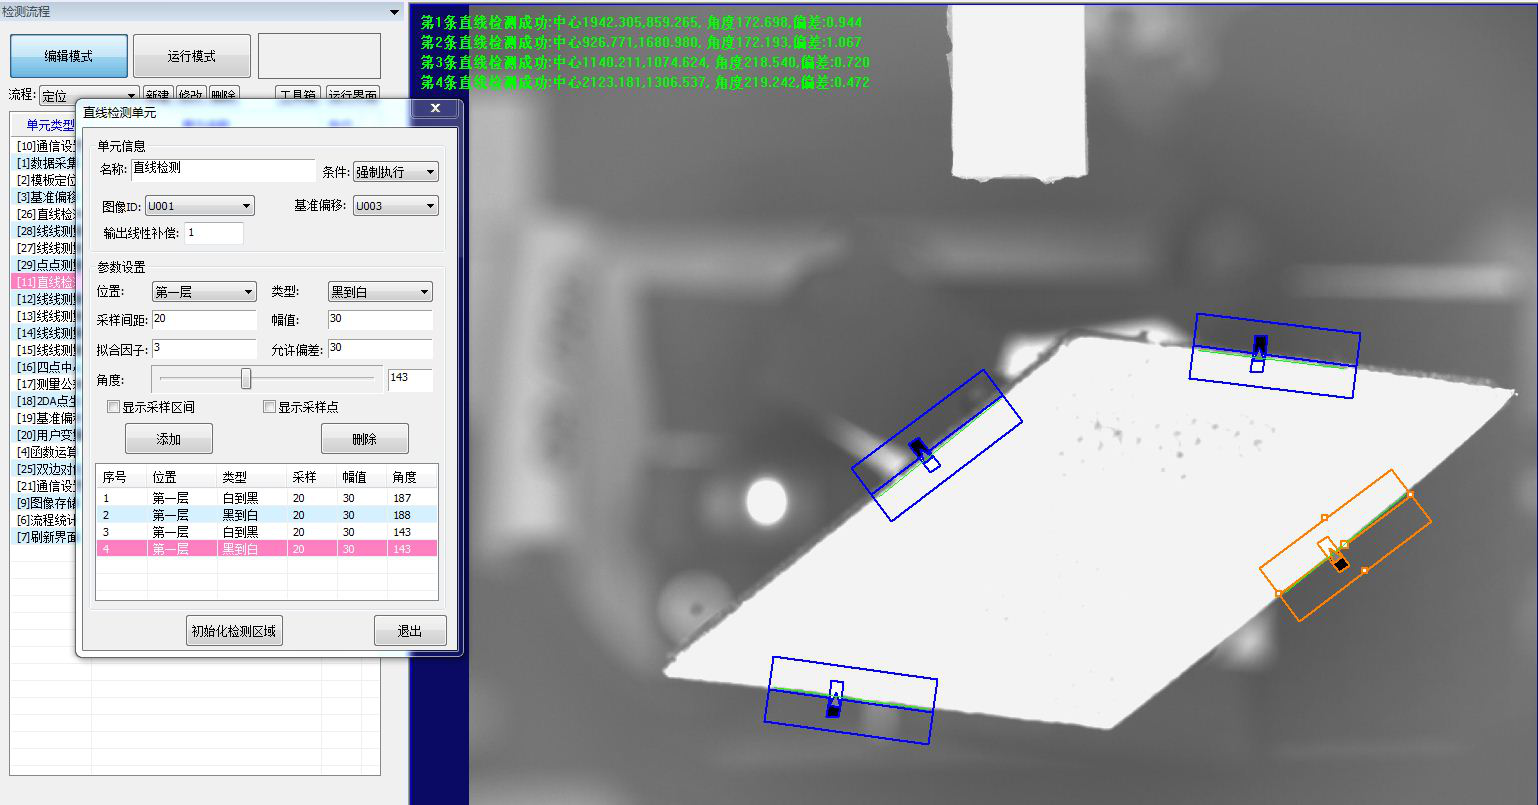
Task: Click the 输出线性补偿 input field
Action: point(214,232)
